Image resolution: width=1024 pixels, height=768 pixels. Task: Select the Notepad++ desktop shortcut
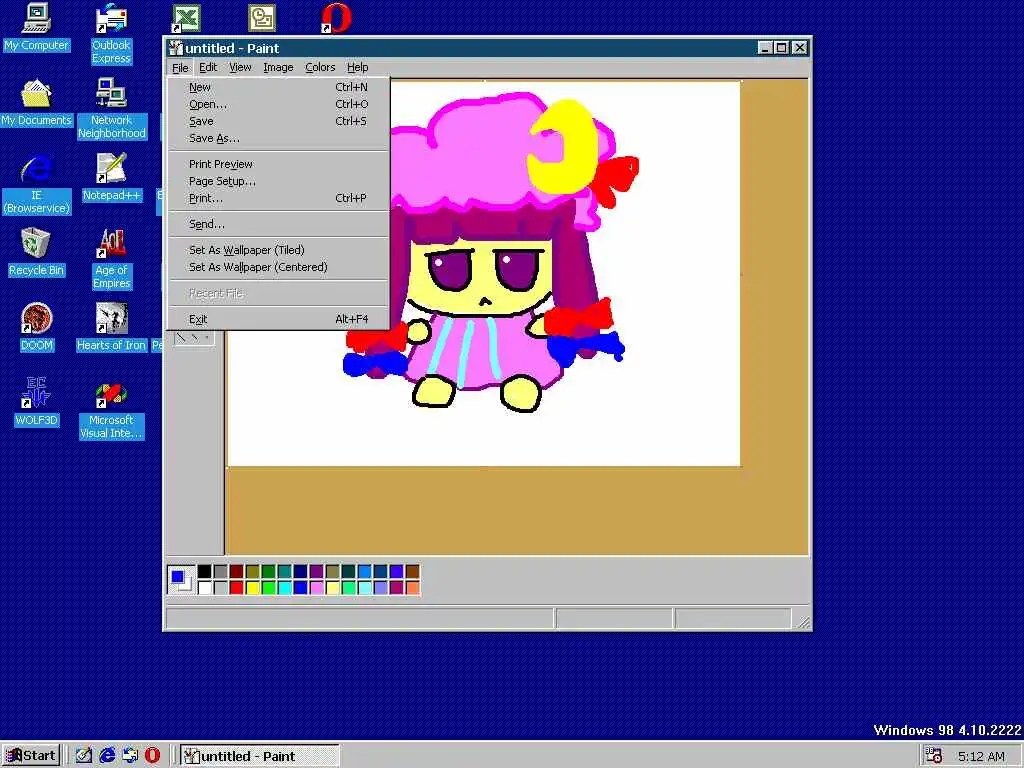112,177
